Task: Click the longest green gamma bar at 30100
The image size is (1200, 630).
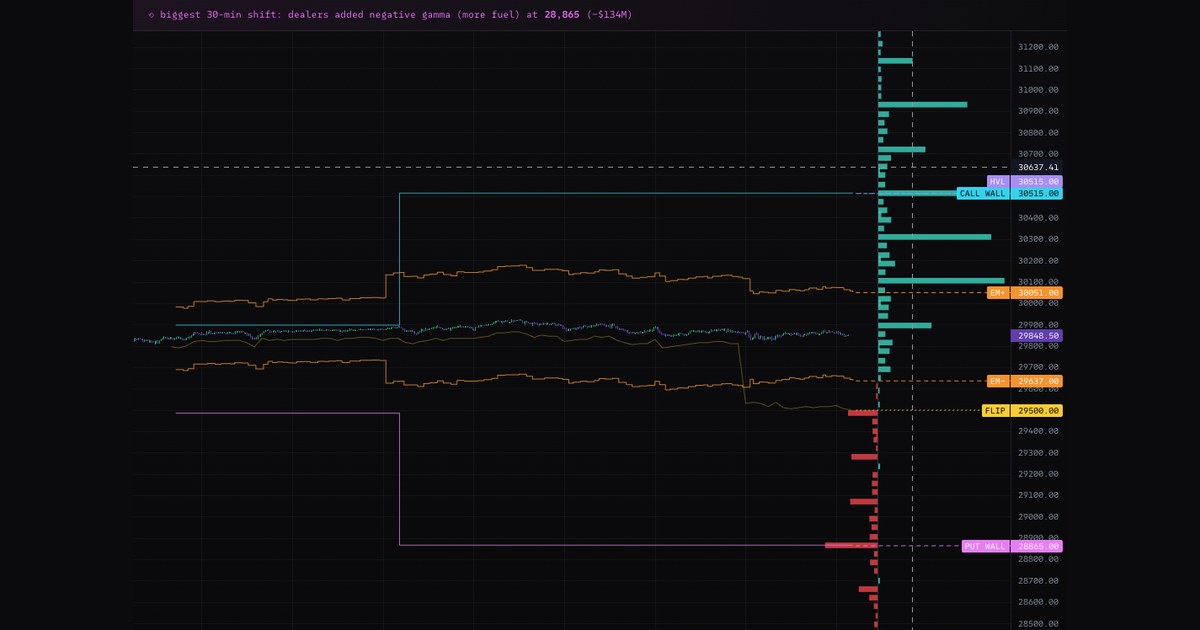Action: coord(941,281)
